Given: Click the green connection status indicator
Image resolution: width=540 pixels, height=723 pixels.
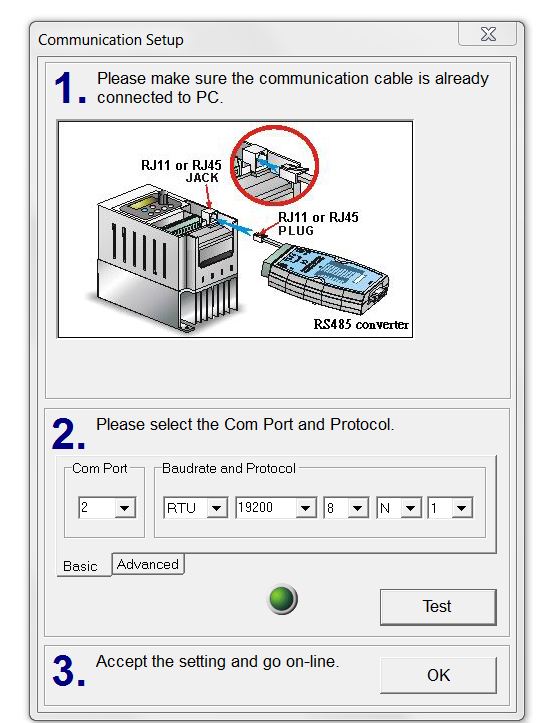Looking at the screenshot, I should [282, 599].
